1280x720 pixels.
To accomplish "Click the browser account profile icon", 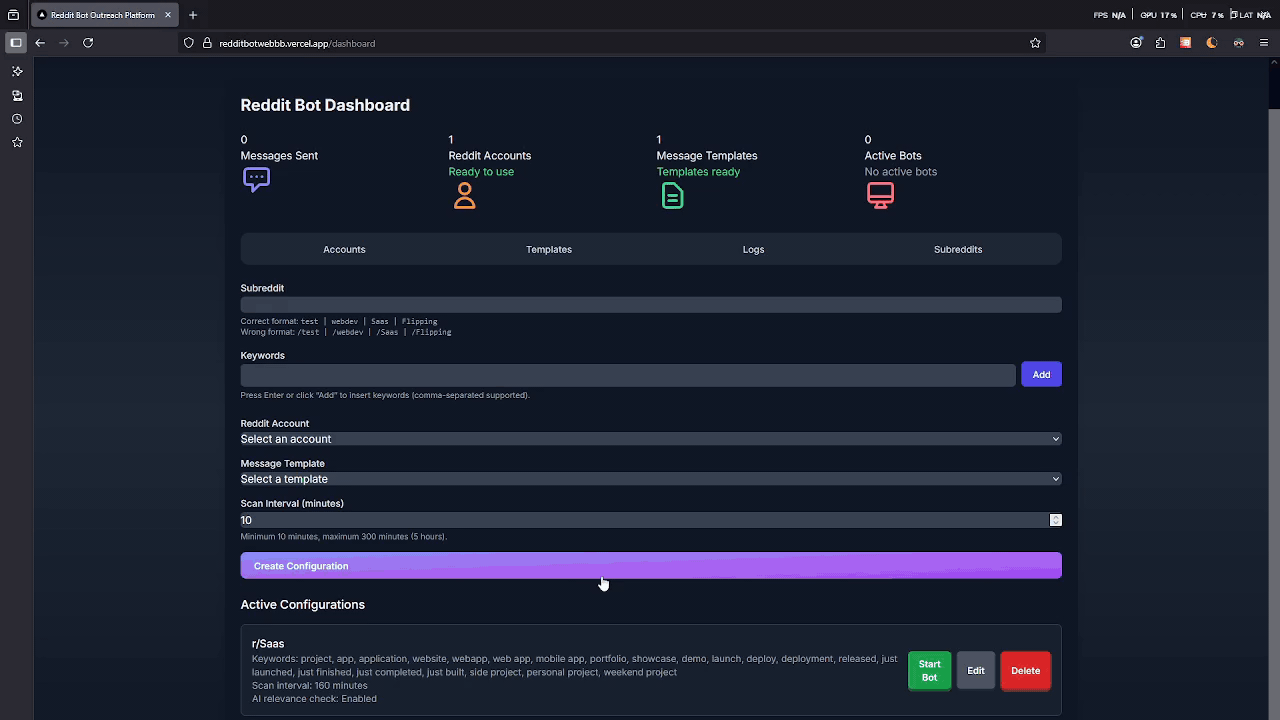I will (x=1136, y=43).
